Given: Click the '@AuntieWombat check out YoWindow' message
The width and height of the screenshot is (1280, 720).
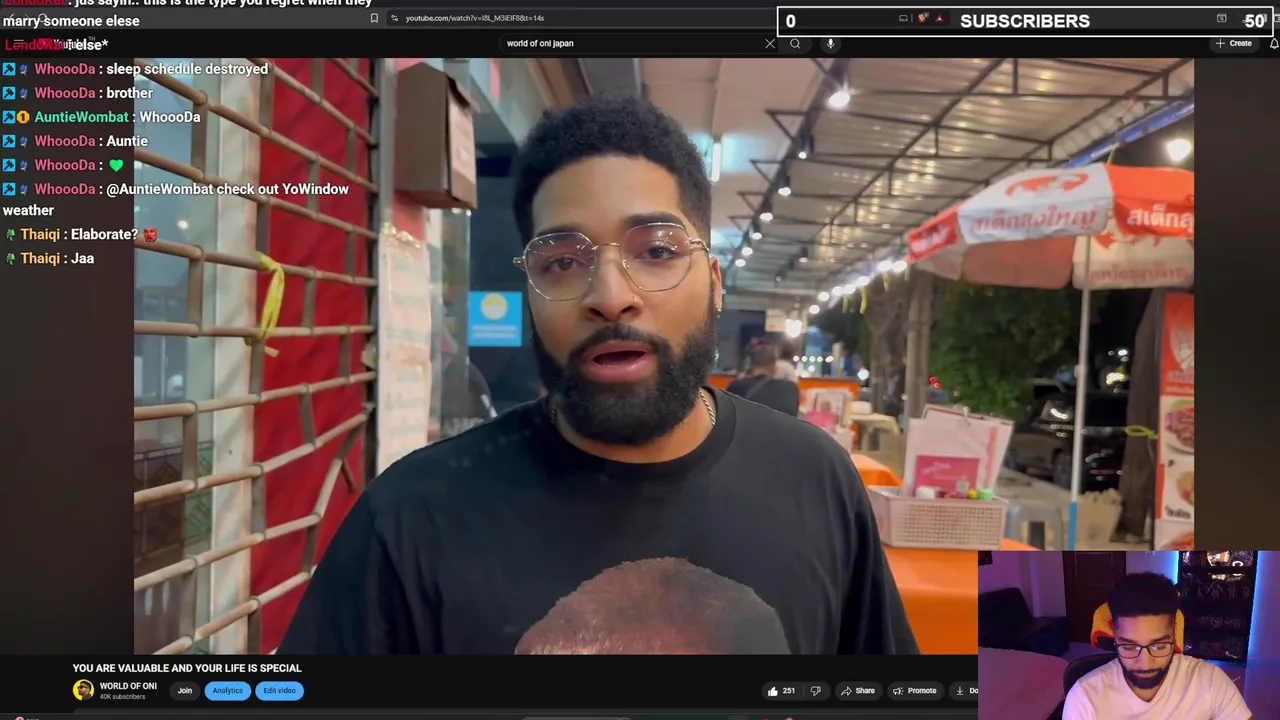Looking at the screenshot, I should (176, 199).
